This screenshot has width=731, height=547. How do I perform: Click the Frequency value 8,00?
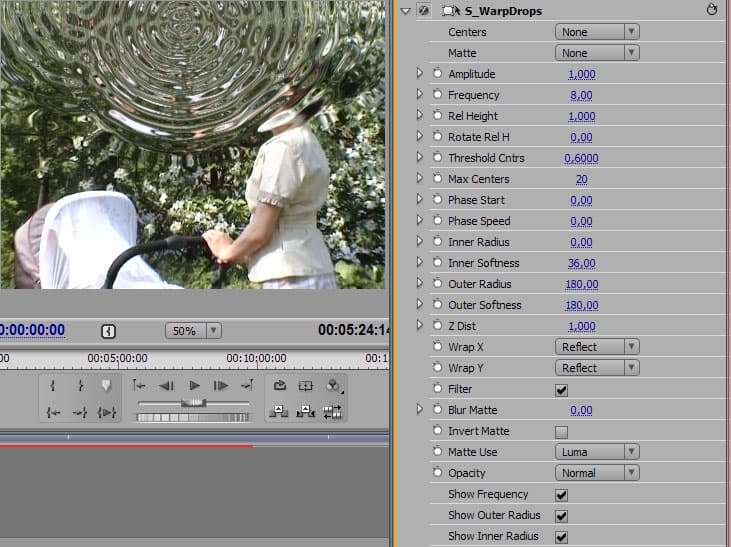(581, 95)
